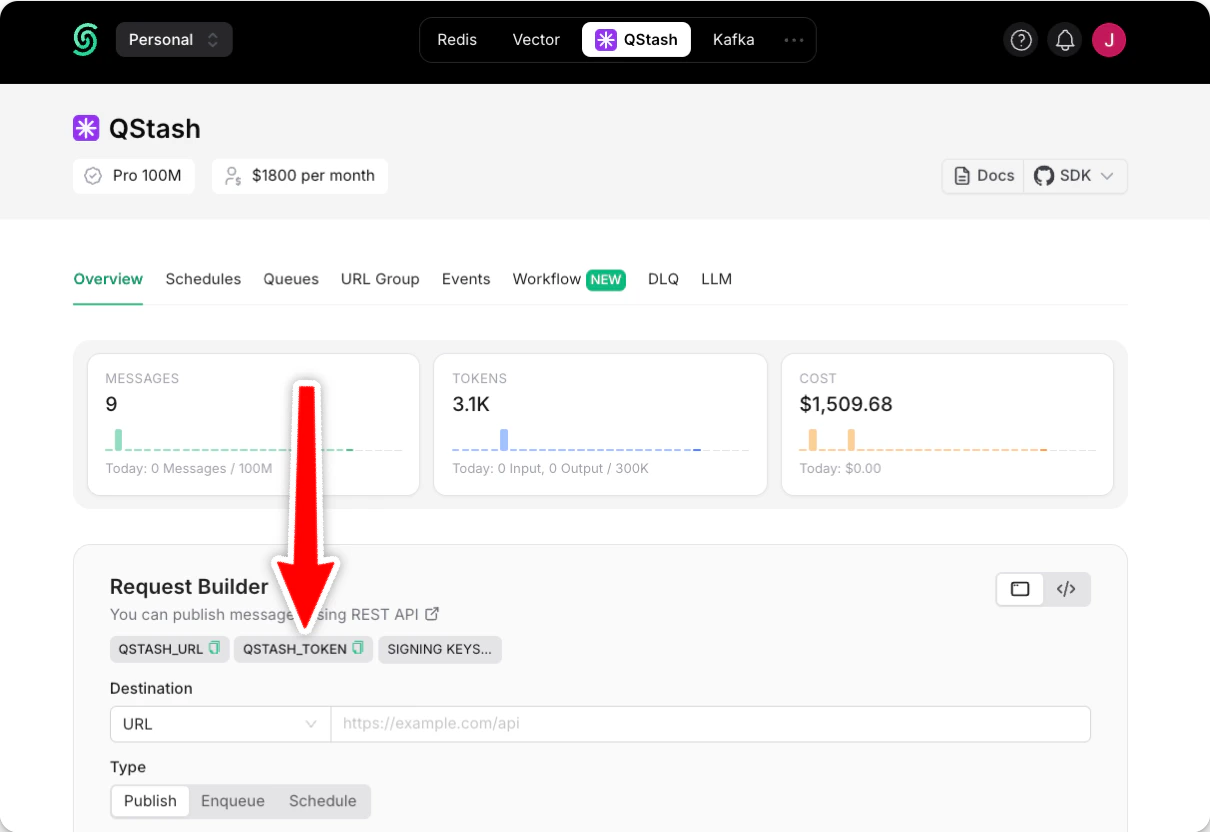Click 'Today: 0 Messages / 100M' text
The height and width of the screenshot is (833, 1211).
[189, 469]
